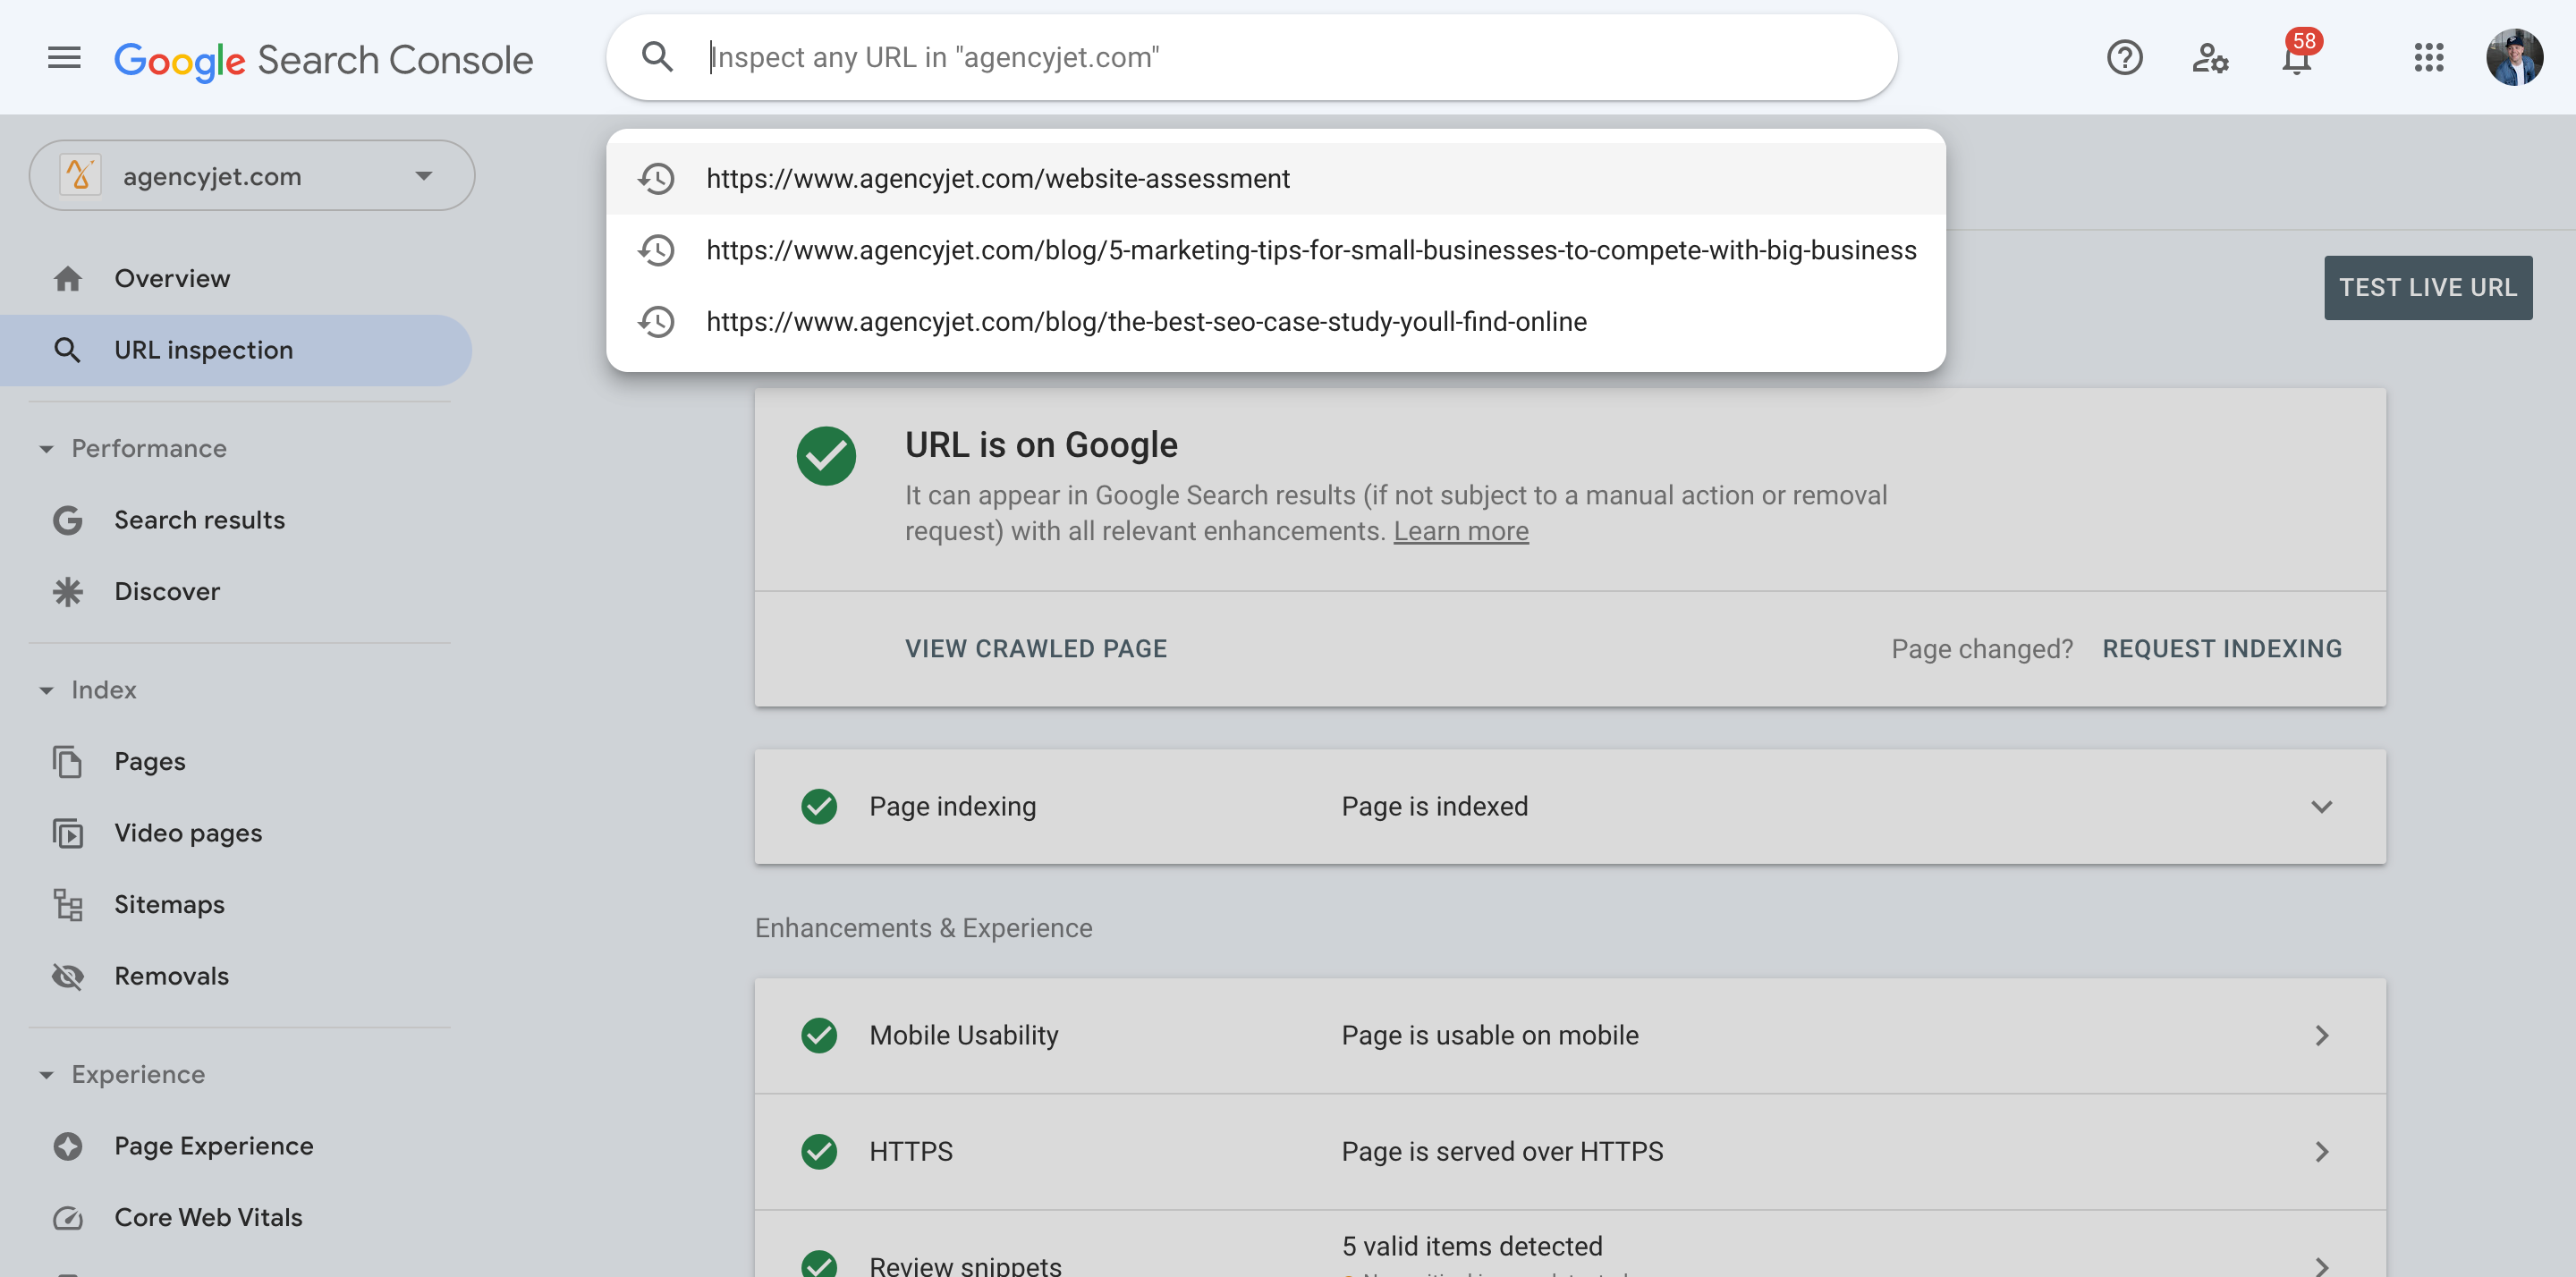
Task: Click green check beside Mobile Usability
Action: (x=819, y=1035)
